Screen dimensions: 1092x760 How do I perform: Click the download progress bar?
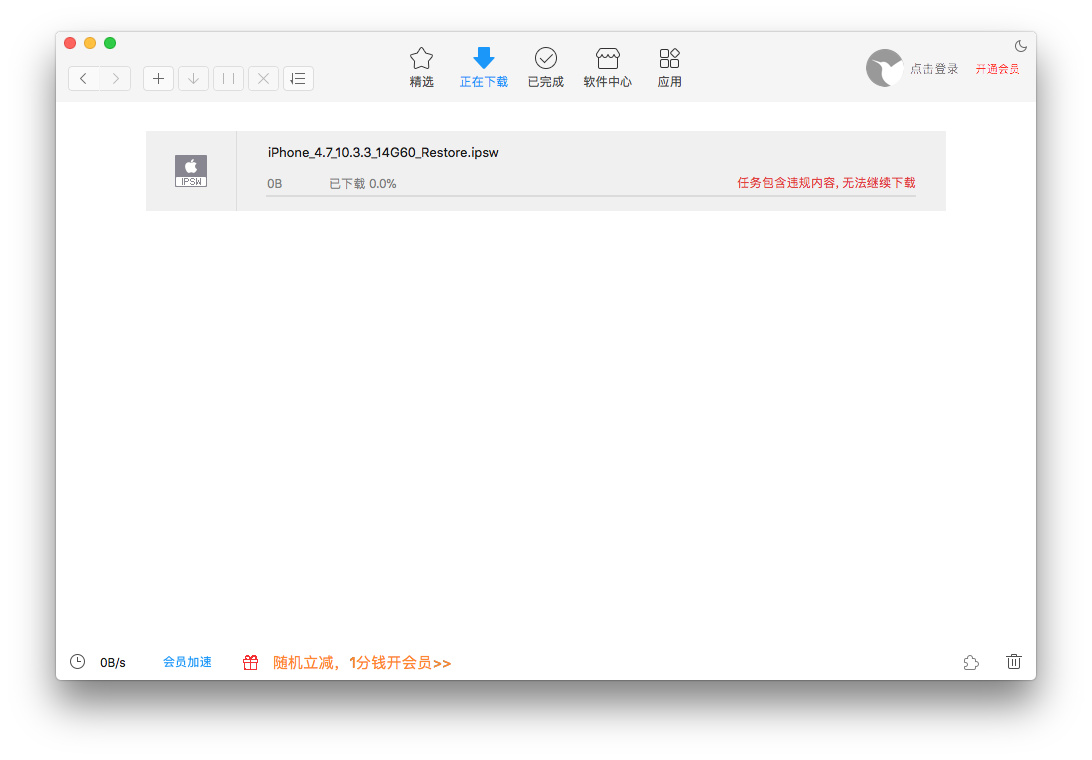(x=591, y=196)
